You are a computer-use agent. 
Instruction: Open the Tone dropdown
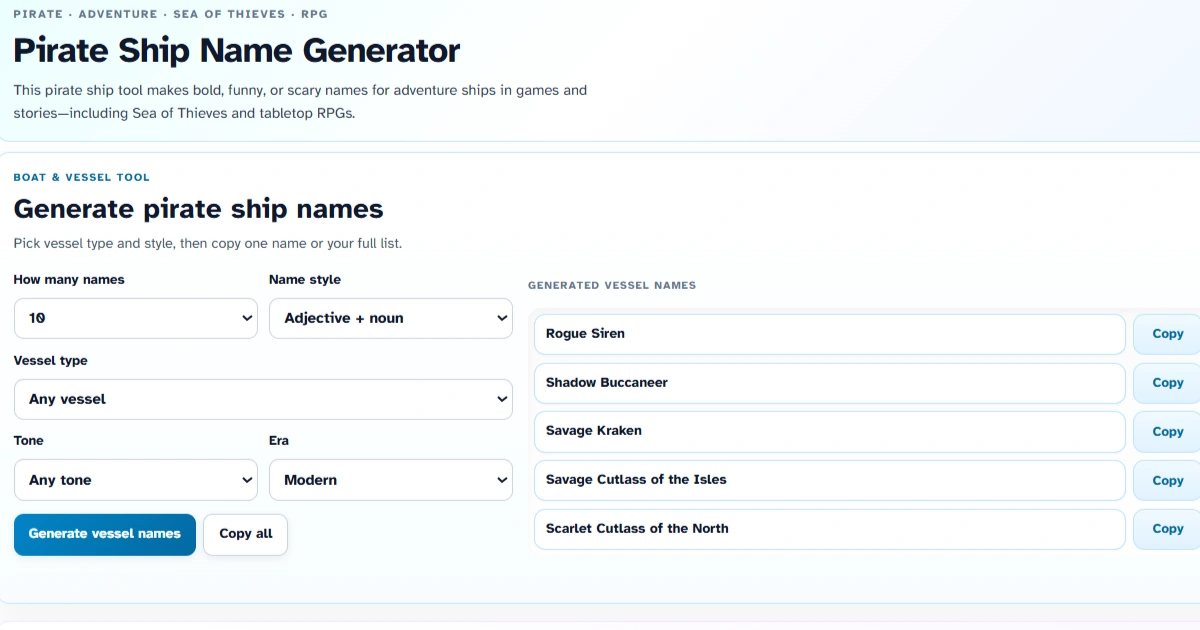(x=135, y=480)
